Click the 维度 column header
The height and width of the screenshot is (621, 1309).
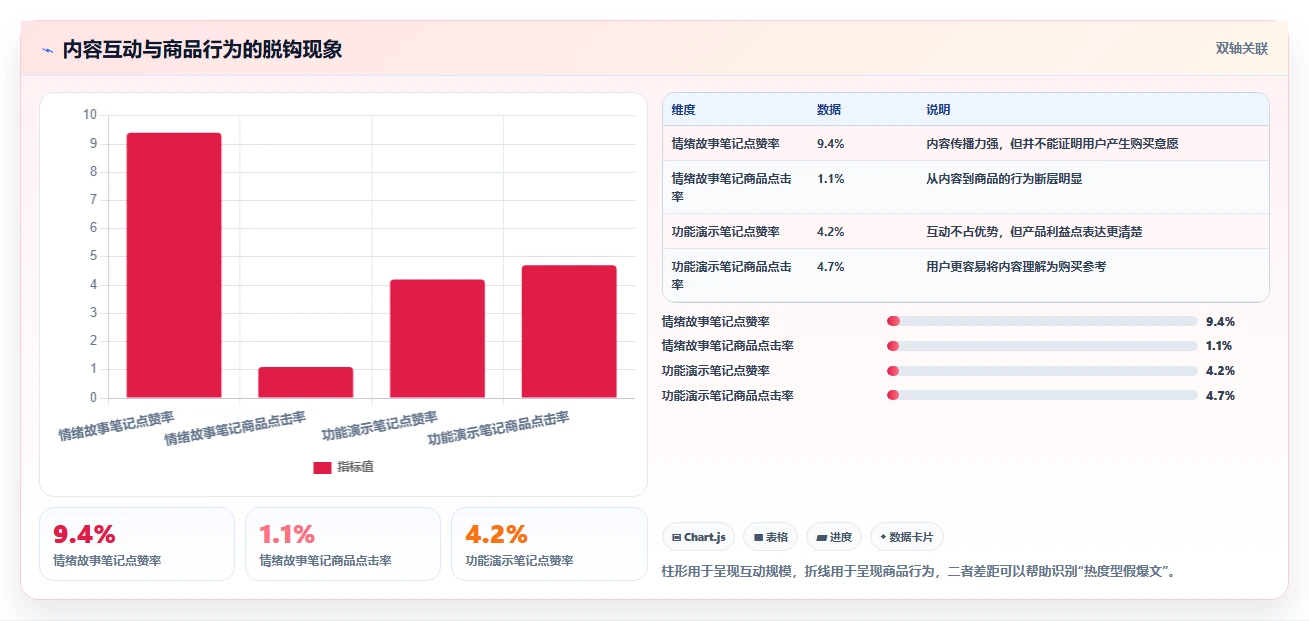point(684,110)
